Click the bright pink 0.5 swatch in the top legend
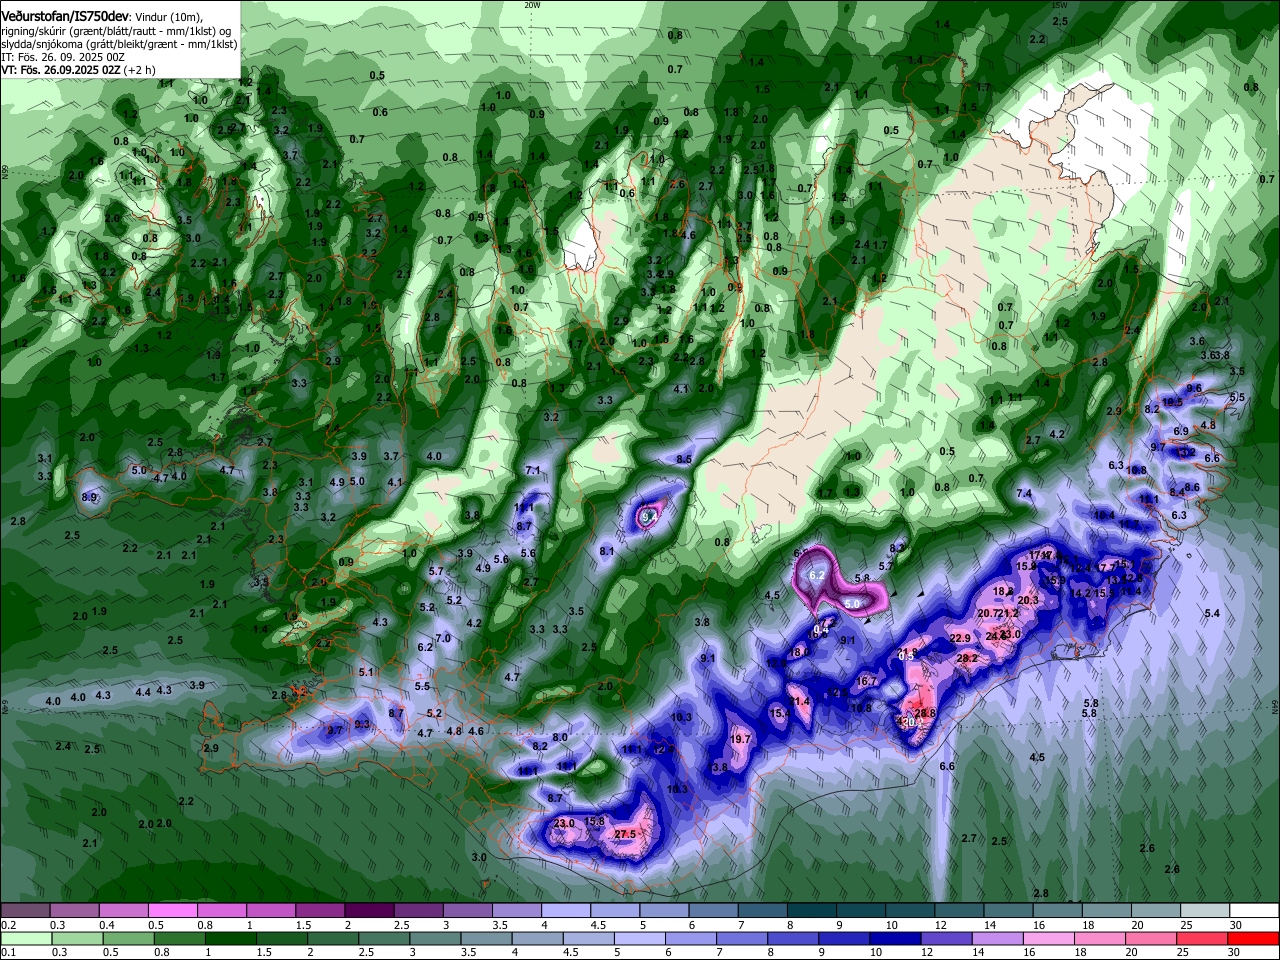Screen dimensions: 1280x960 tap(172, 910)
